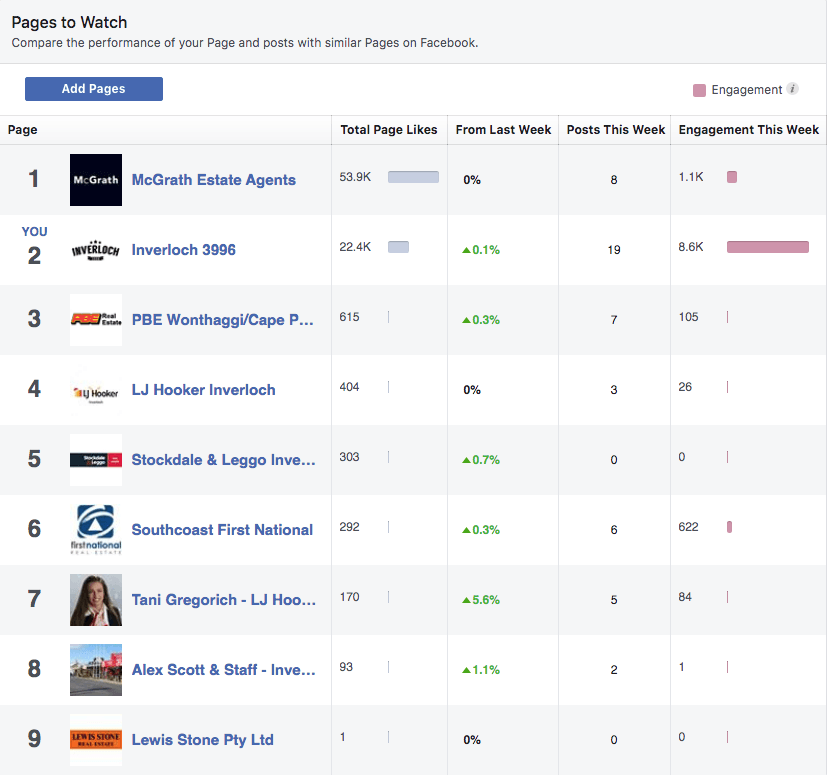Click the pink Engagement legend swatch
827x775 pixels.
click(699, 90)
